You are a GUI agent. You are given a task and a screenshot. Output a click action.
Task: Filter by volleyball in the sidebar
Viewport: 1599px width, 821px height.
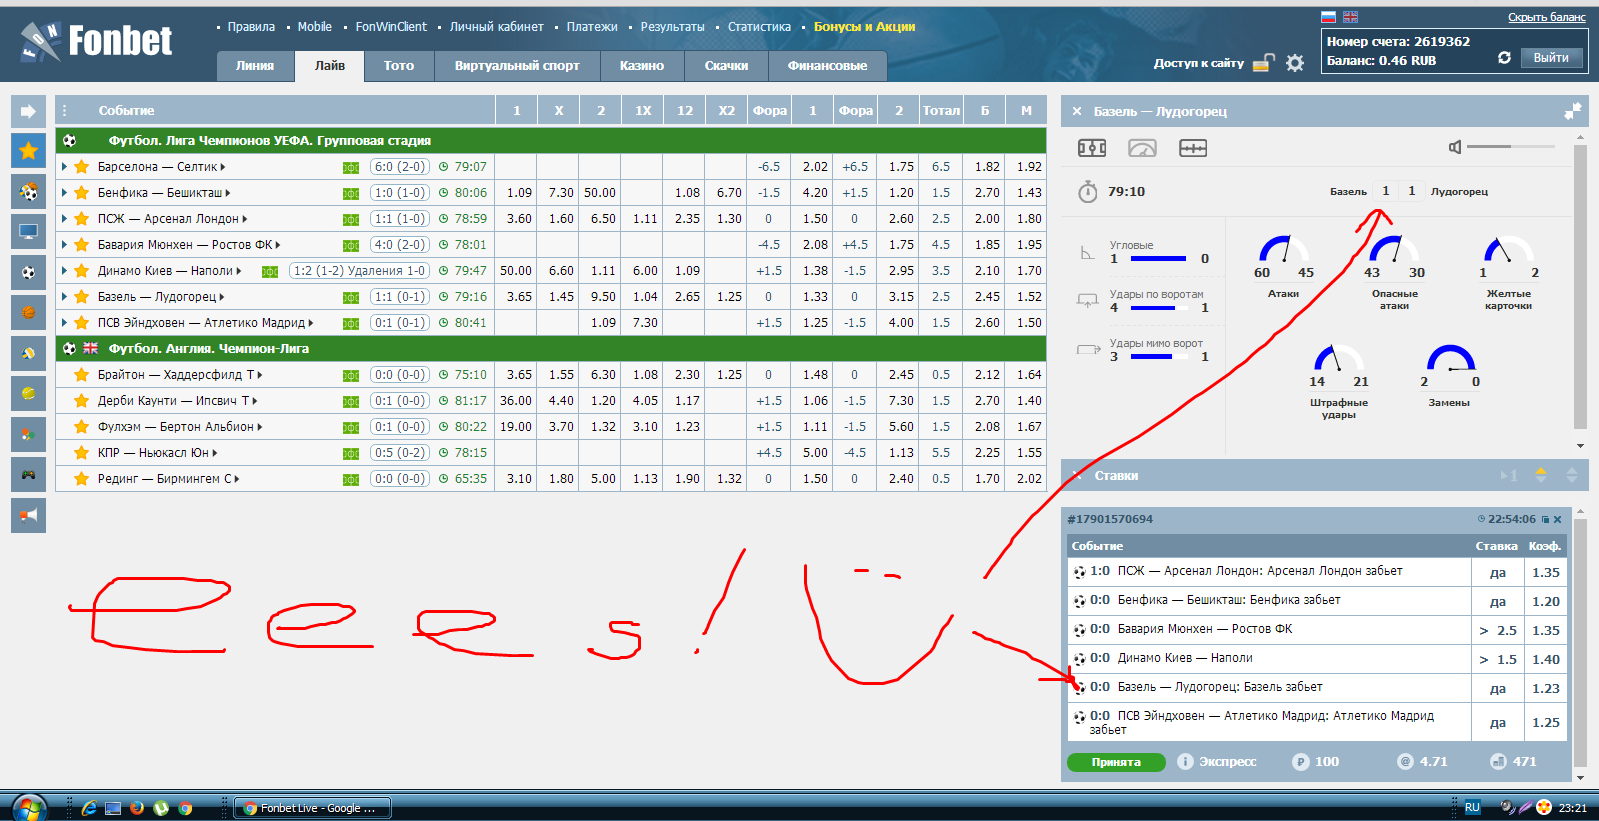[28, 353]
